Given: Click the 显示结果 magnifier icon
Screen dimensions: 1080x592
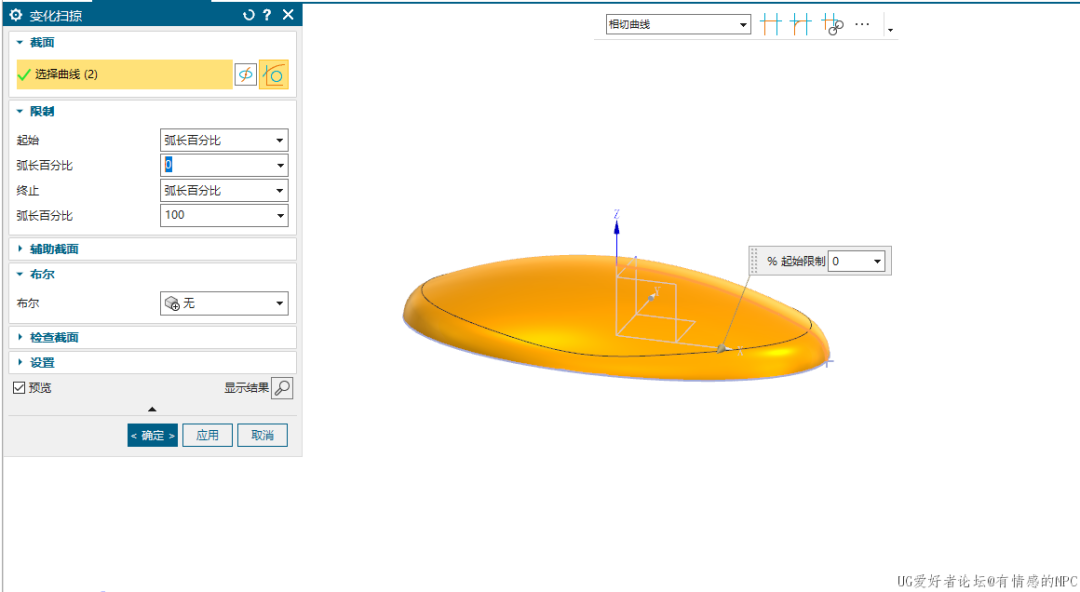Looking at the screenshot, I should pos(282,388).
